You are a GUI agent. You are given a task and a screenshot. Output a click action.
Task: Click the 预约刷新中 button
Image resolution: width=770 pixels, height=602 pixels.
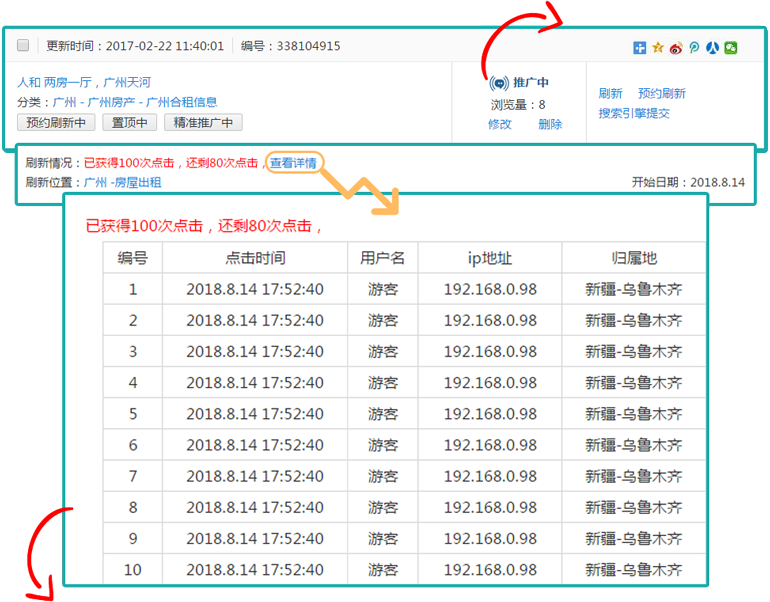tap(57, 123)
